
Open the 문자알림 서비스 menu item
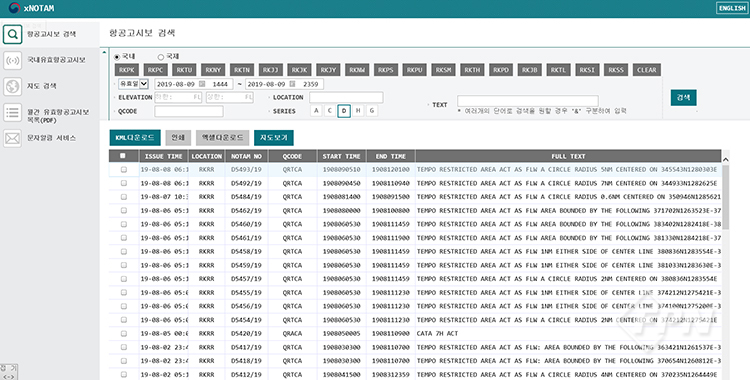(x=52, y=138)
